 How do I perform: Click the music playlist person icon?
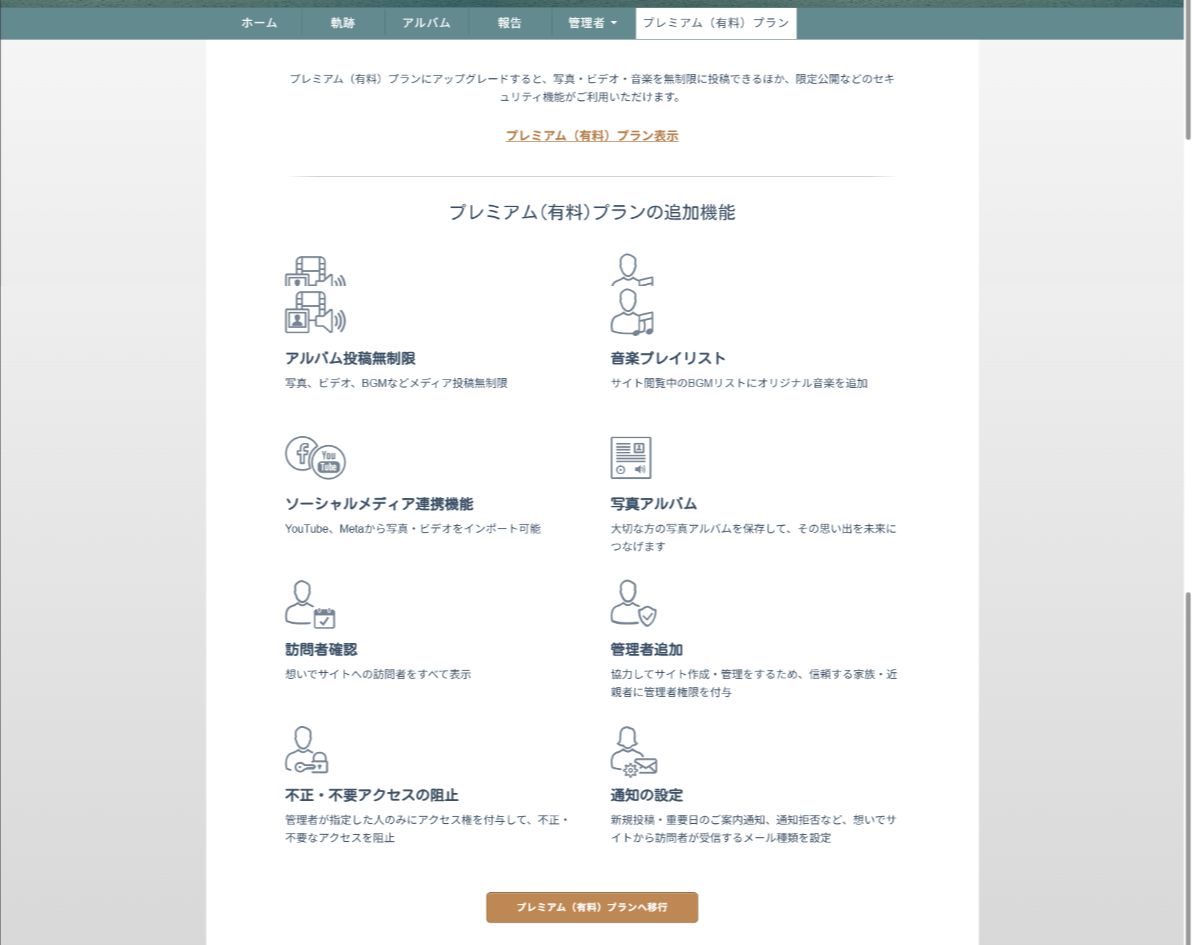pos(631,311)
